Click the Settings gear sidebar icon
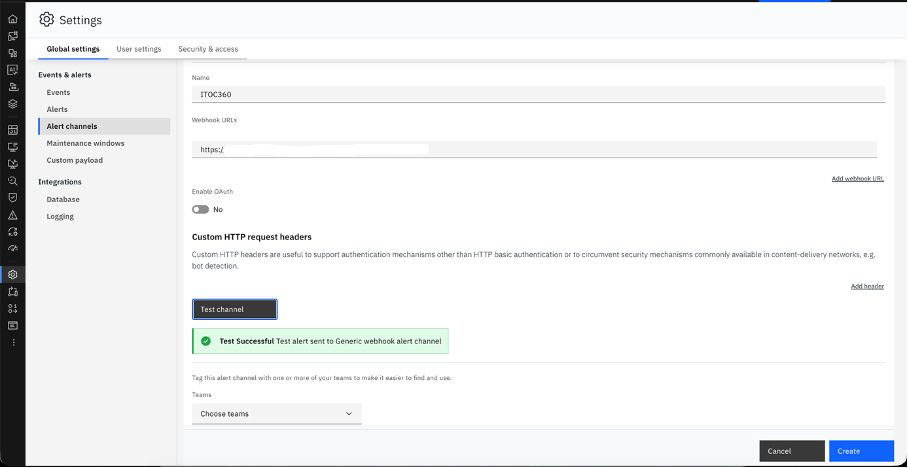 click(13, 274)
